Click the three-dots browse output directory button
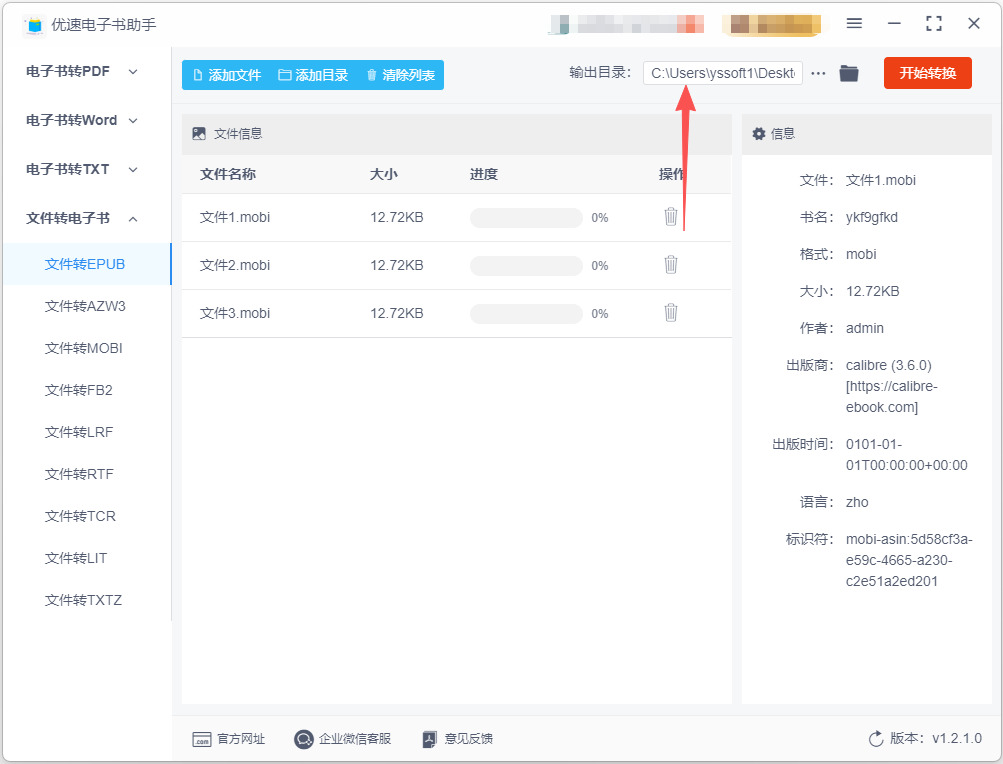 (x=818, y=74)
